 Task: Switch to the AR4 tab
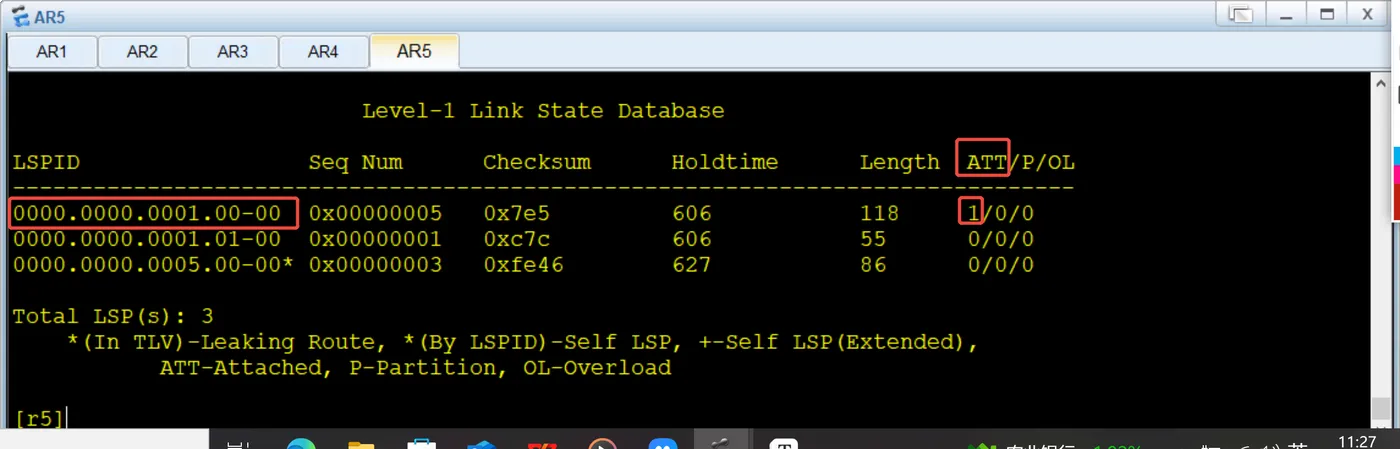click(x=323, y=52)
